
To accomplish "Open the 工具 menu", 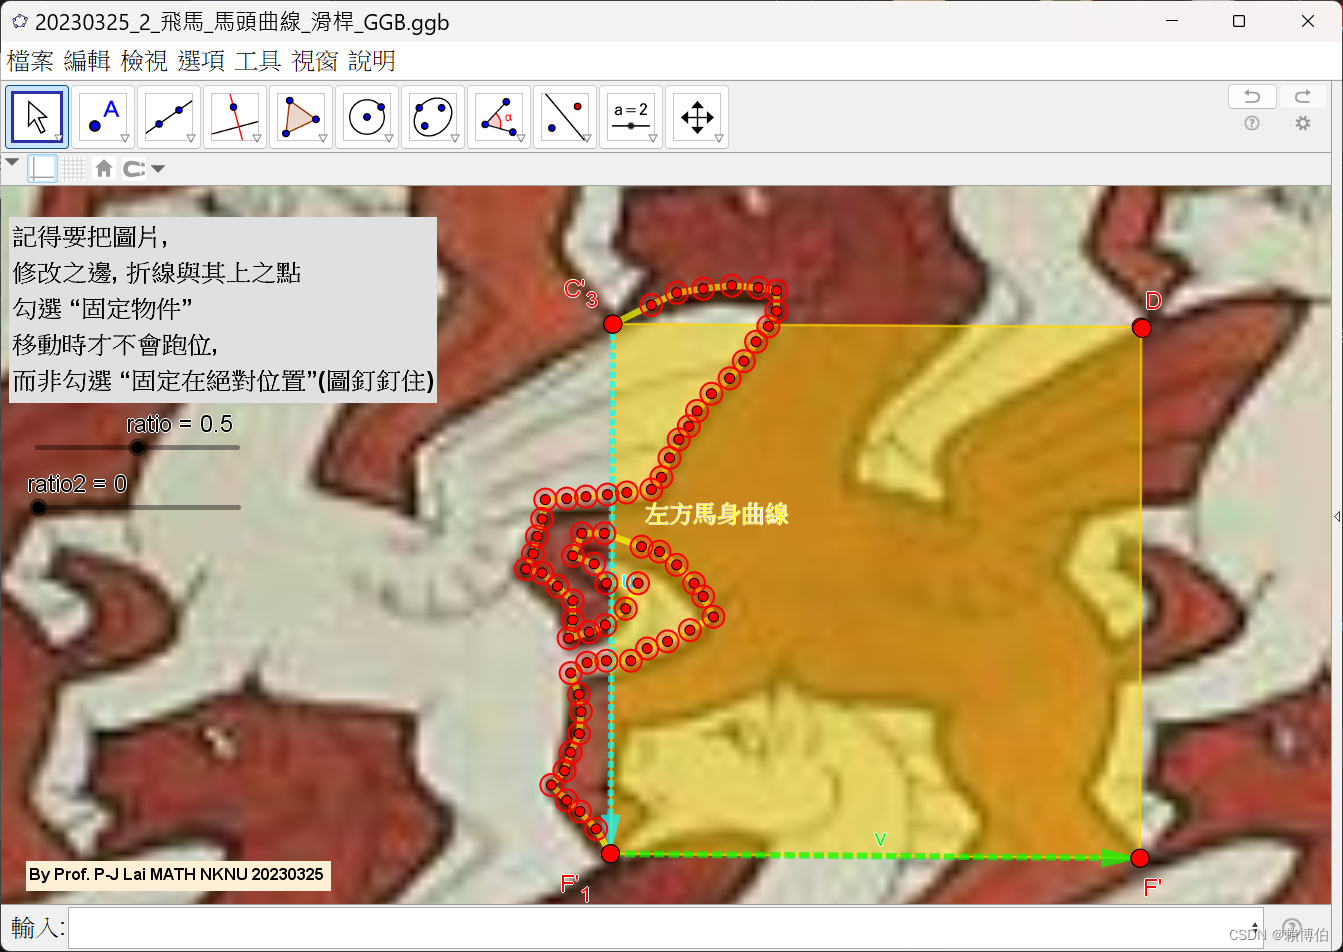I will coord(257,61).
